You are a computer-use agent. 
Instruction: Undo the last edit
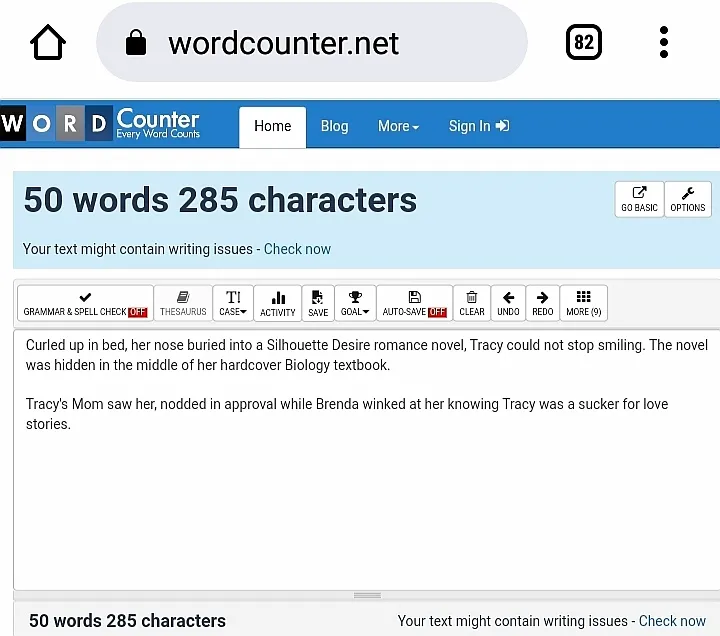coord(508,303)
